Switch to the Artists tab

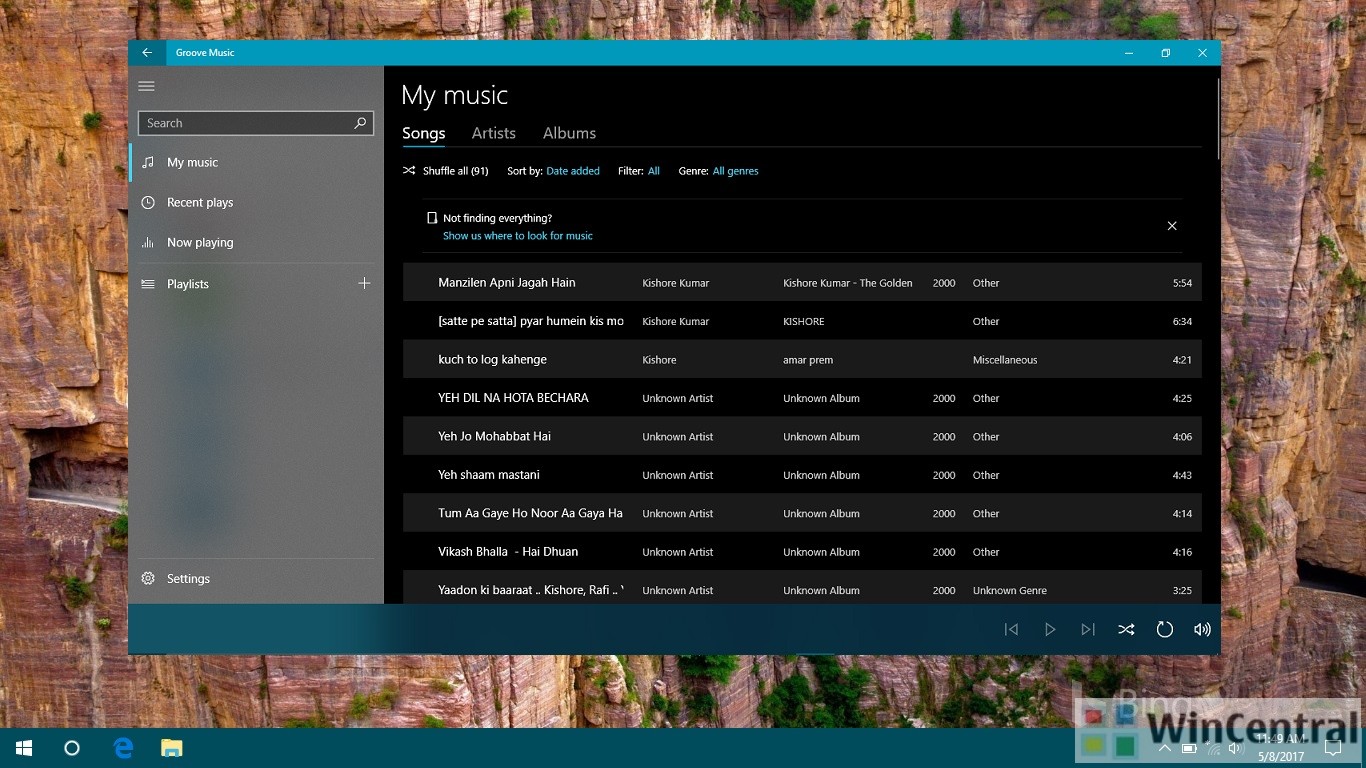(x=494, y=133)
